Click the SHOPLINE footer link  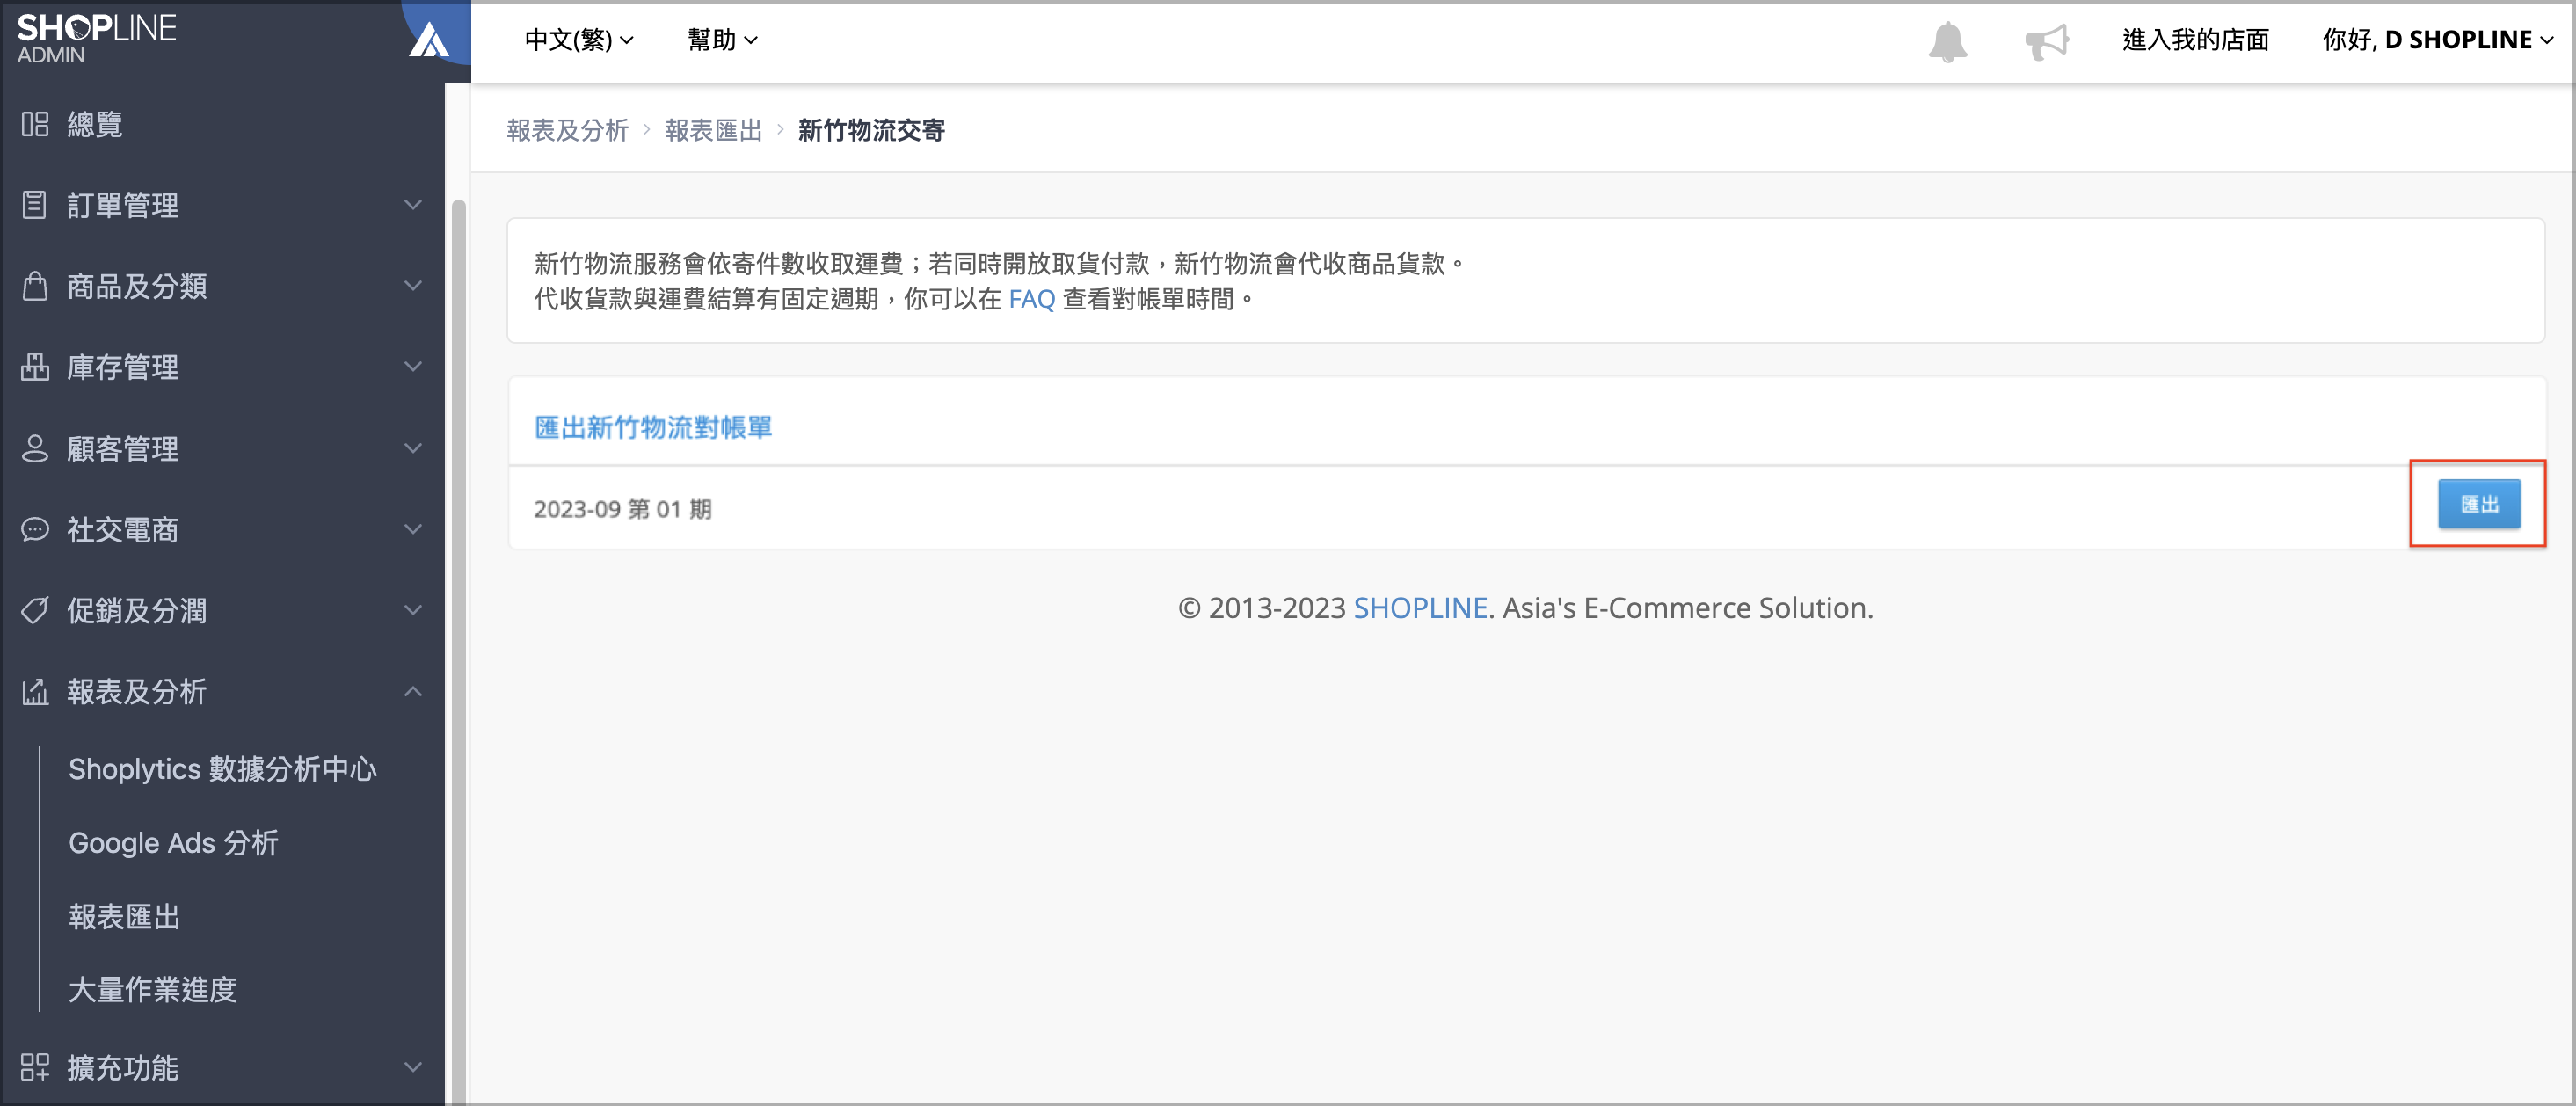point(1420,608)
